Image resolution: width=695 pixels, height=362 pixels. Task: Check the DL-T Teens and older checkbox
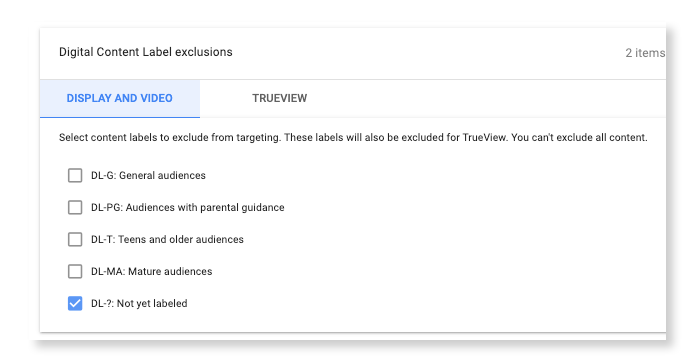(75, 239)
